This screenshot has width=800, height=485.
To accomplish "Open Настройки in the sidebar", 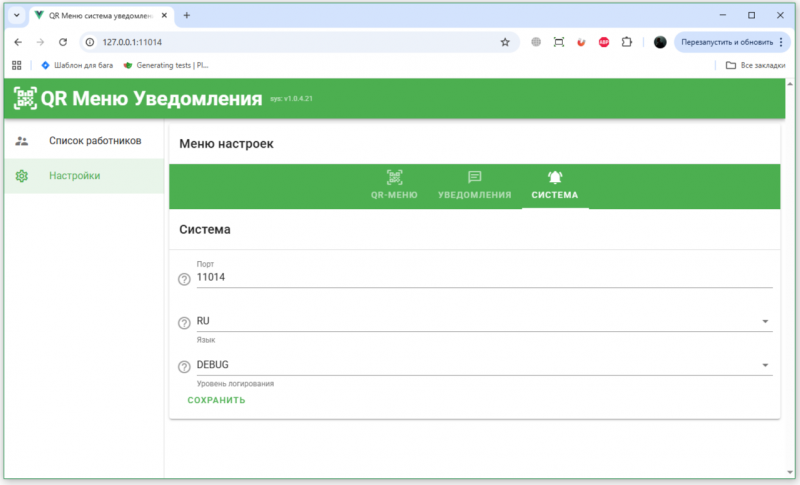I will coord(74,176).
